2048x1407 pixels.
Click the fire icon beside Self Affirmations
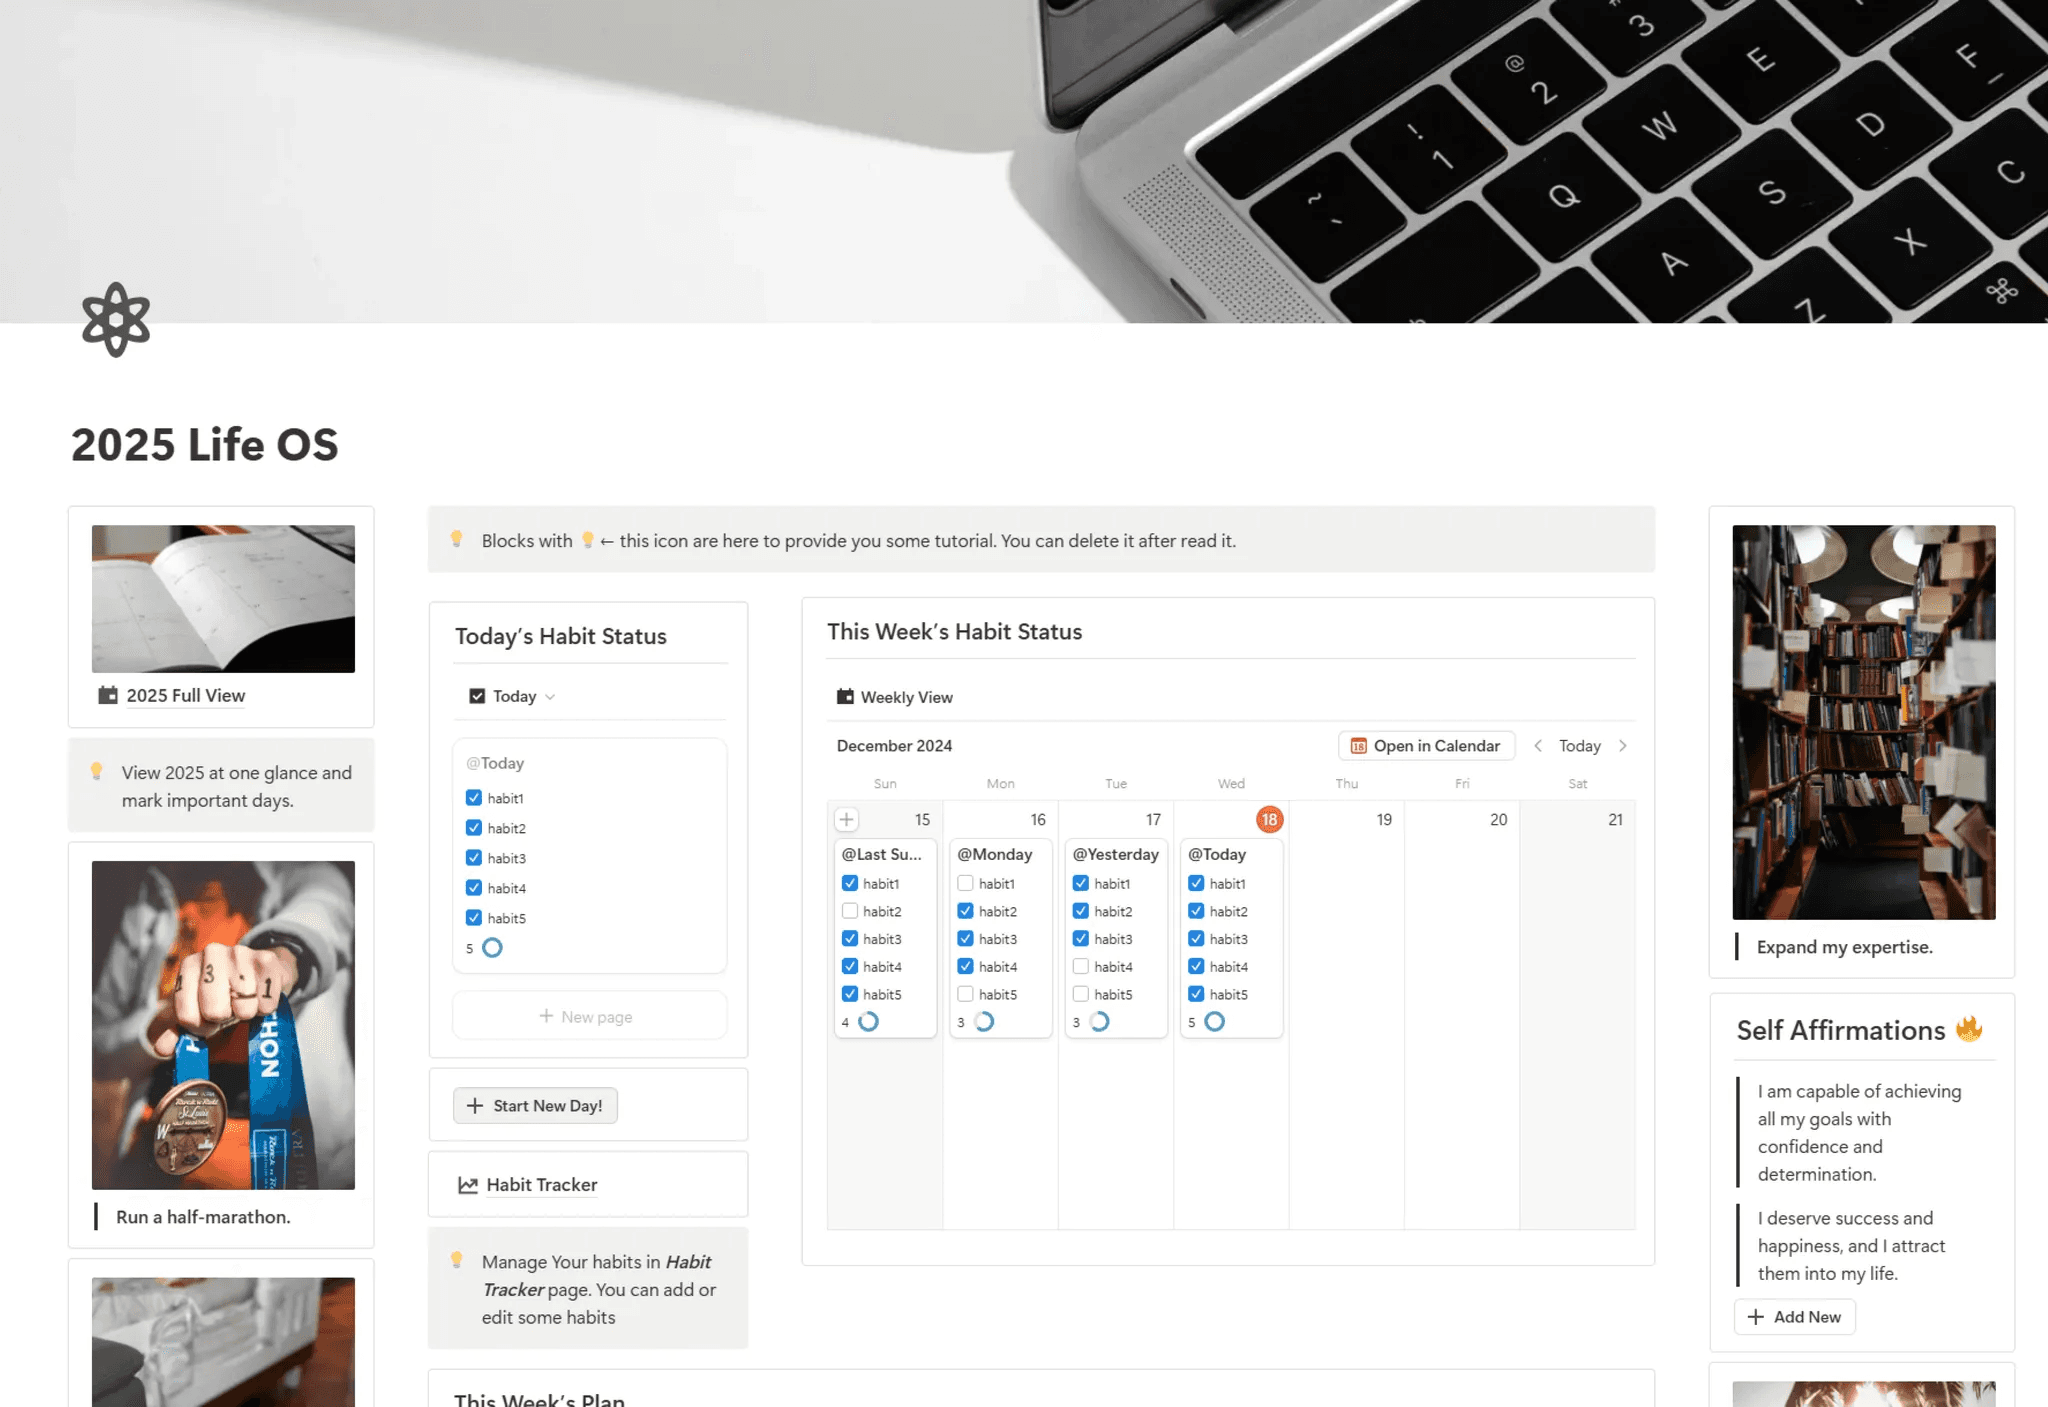1969,1029
